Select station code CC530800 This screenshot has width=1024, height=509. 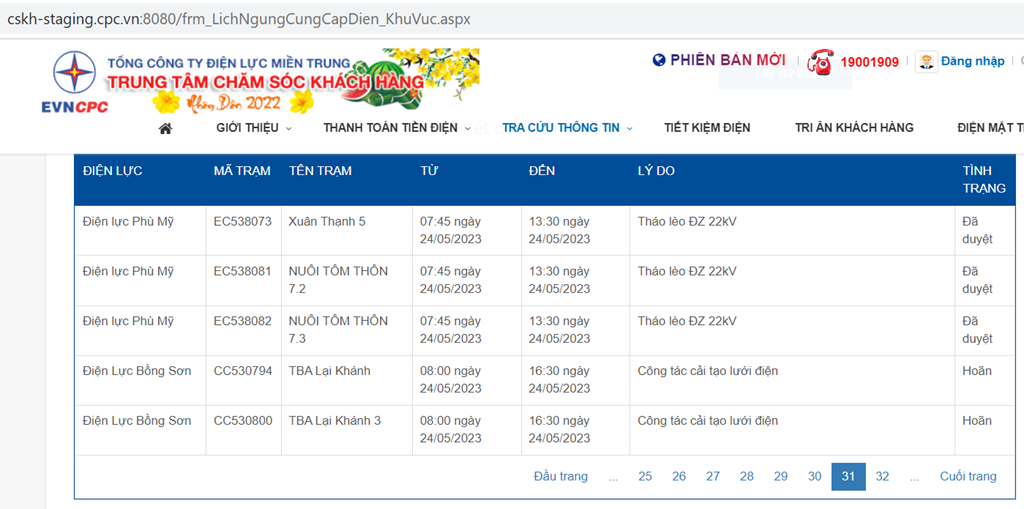(x=243, y=421)
